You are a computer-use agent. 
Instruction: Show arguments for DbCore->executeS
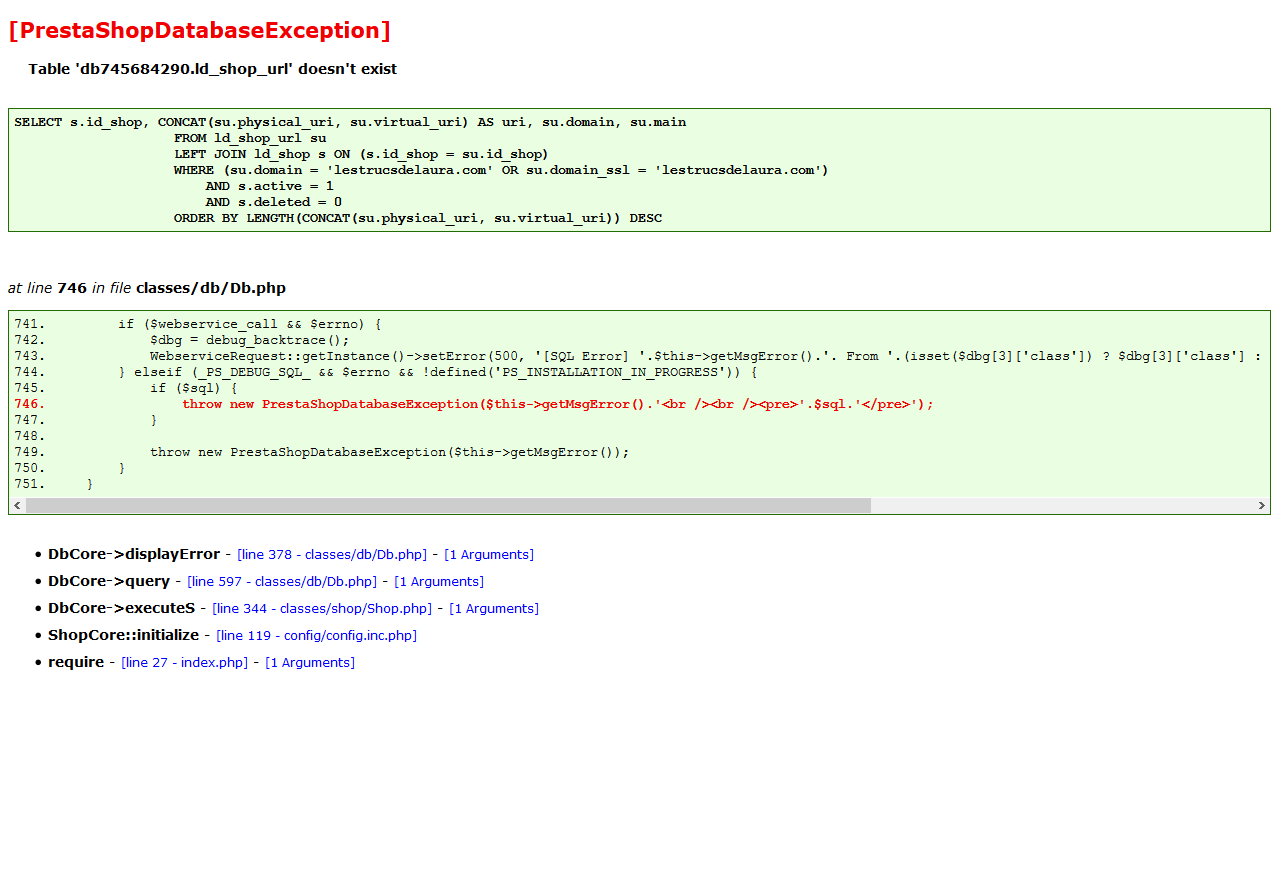[x=494, y=608]
